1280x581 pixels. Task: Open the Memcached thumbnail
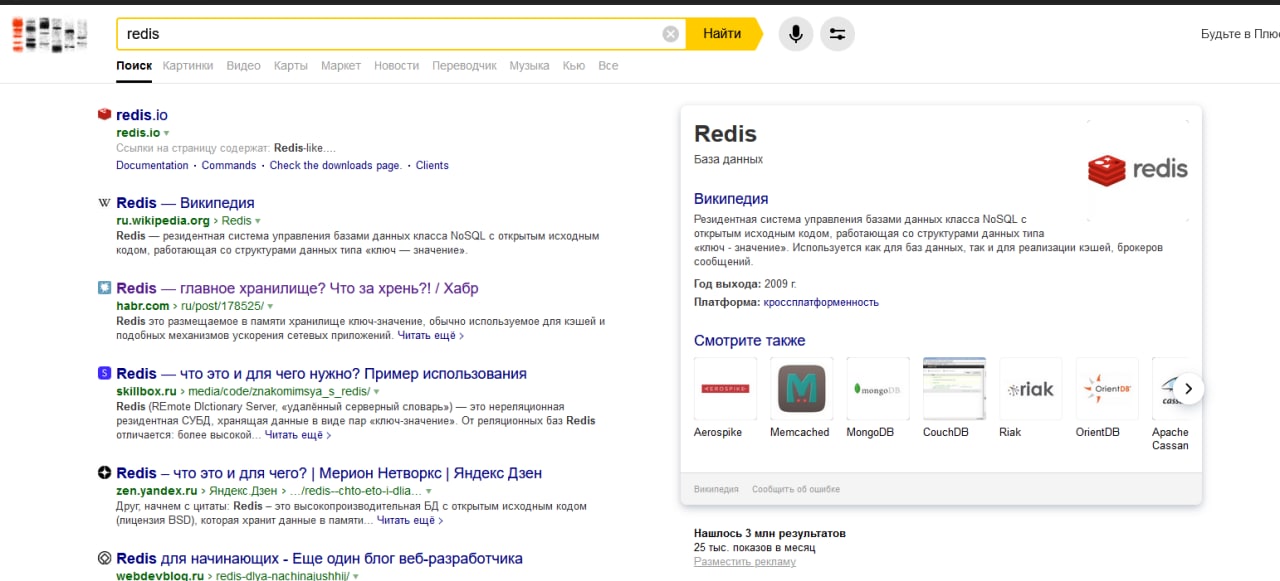coord(801,388)
